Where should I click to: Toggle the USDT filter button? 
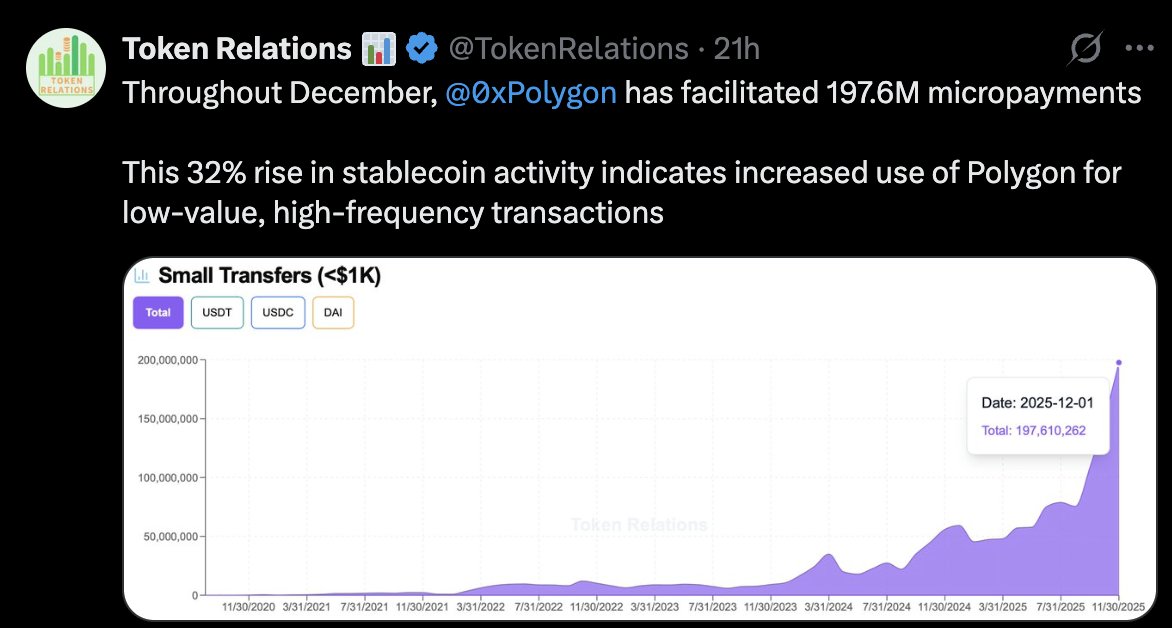[217, 312]
